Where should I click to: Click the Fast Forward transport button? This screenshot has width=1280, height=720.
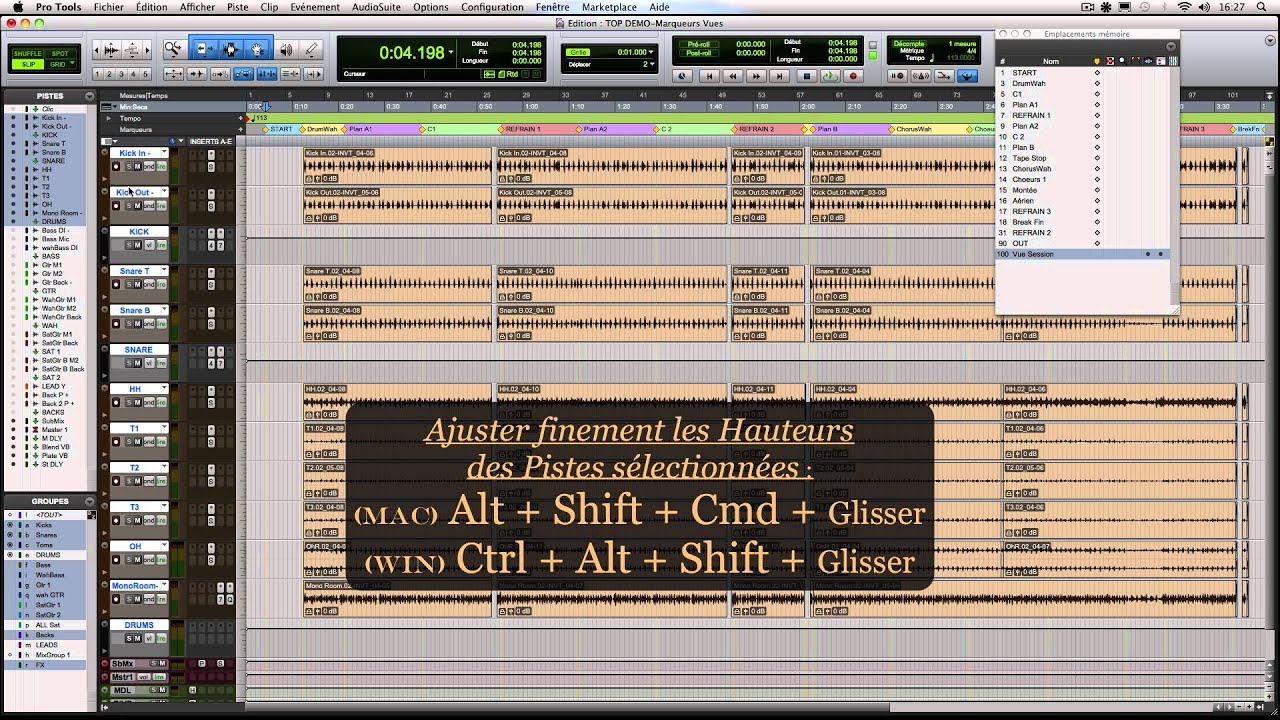pyautogui.click(x=756, y=76)
